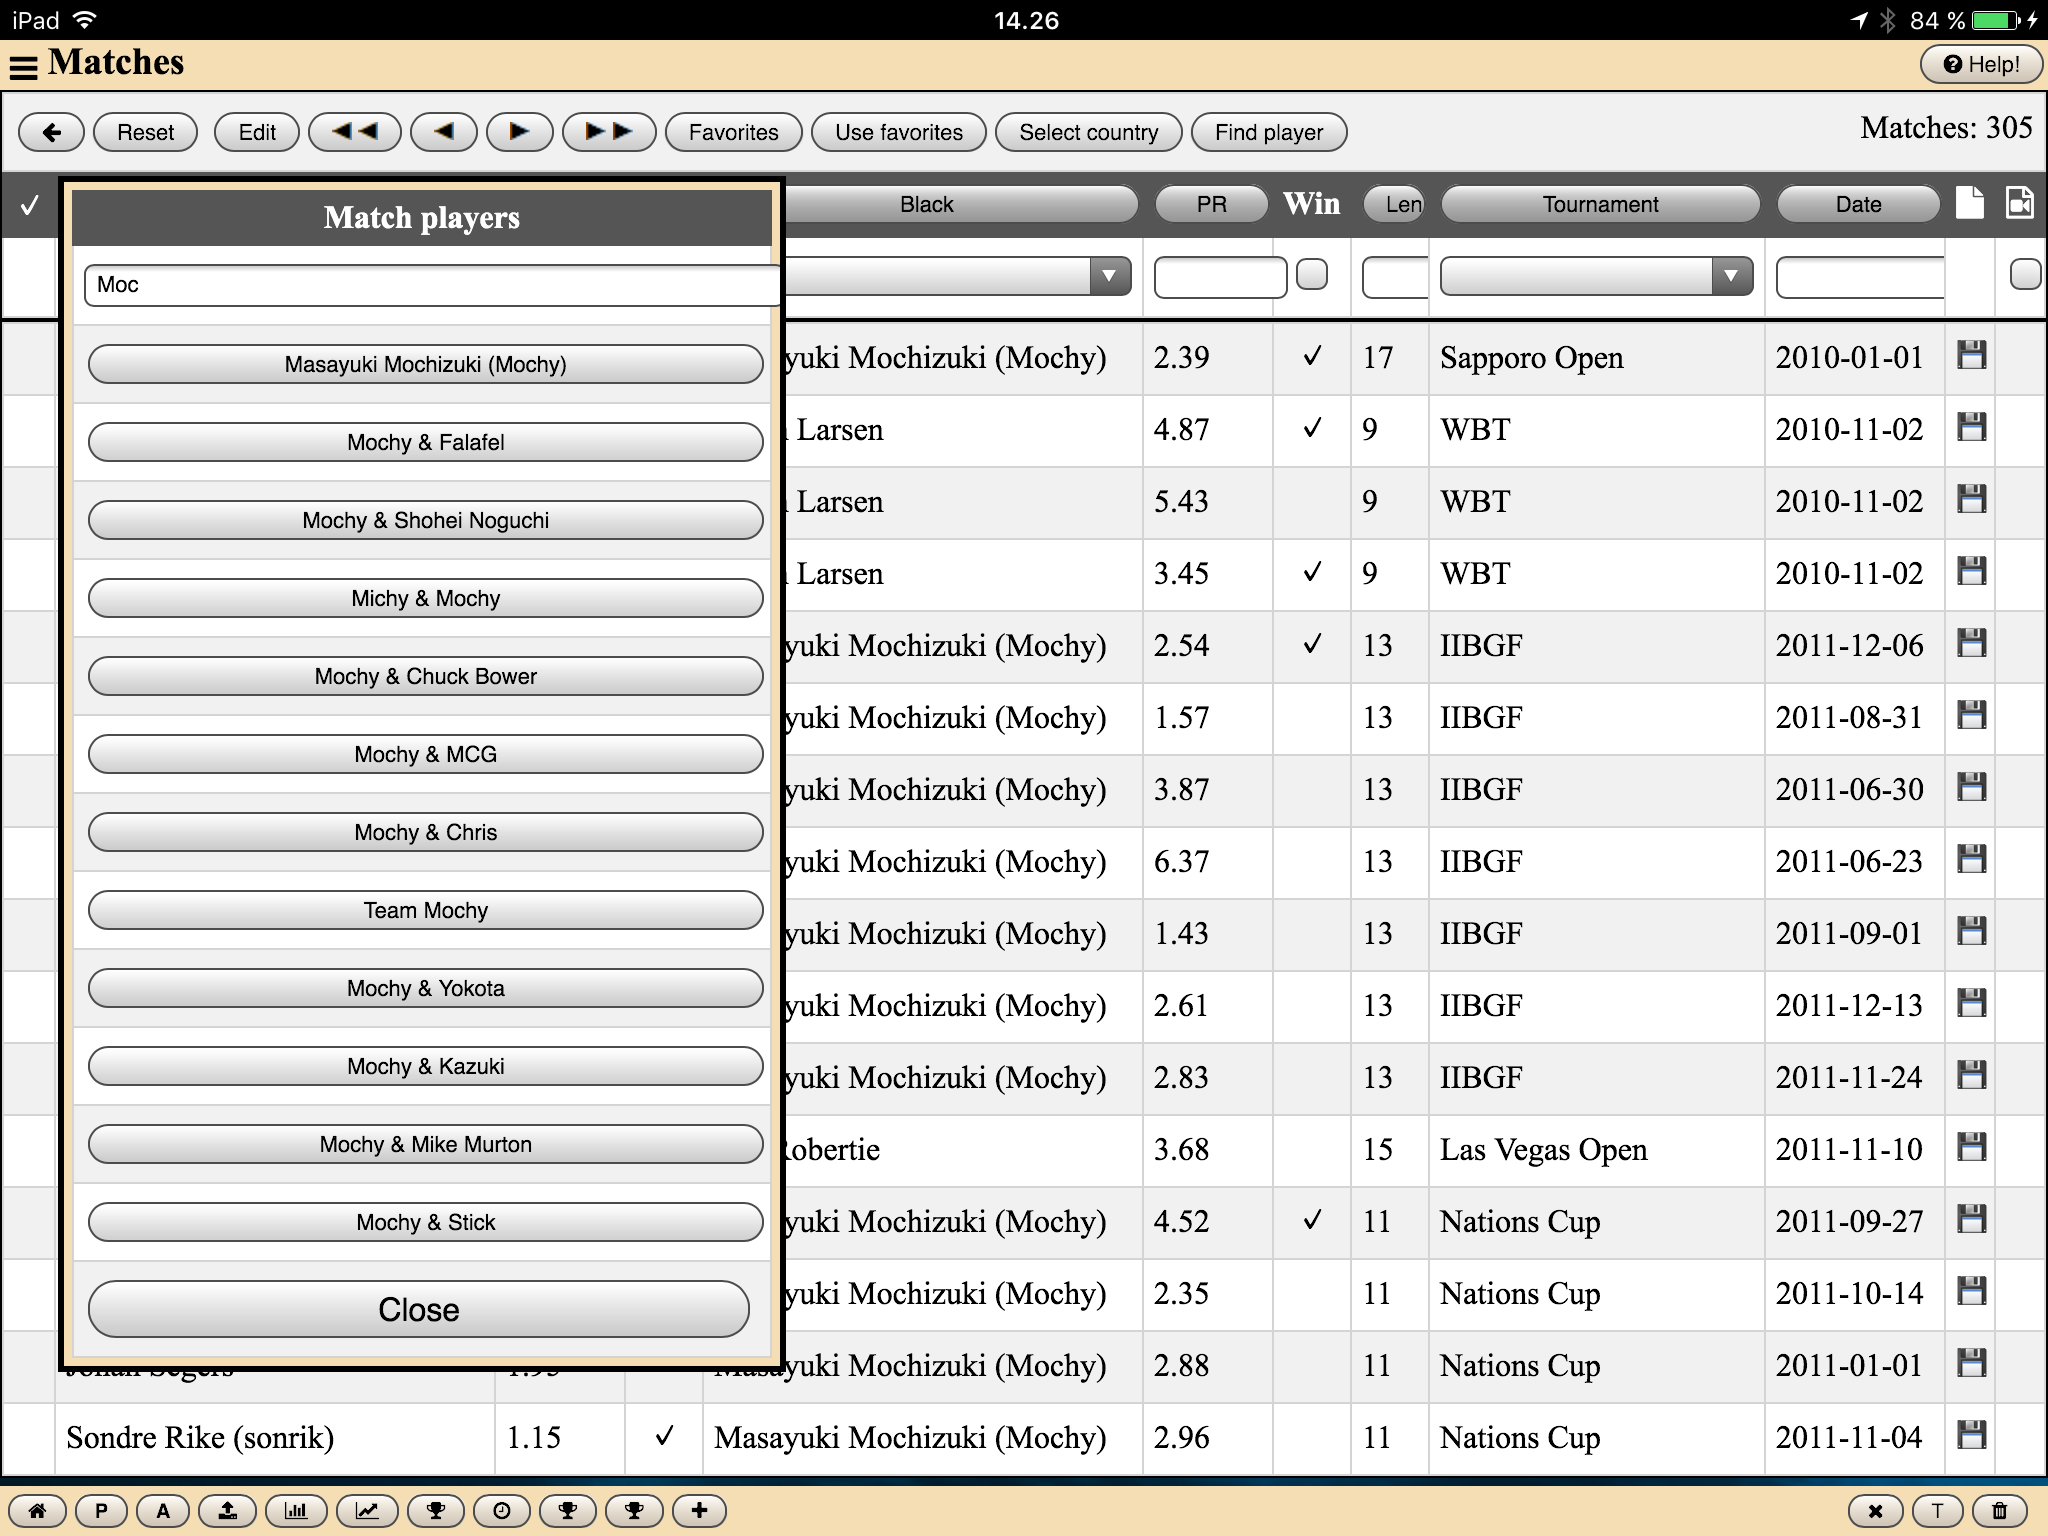Click the X button in the bottom right
This screenshot has height=1536, width=2048.
pos(1875,1511)
